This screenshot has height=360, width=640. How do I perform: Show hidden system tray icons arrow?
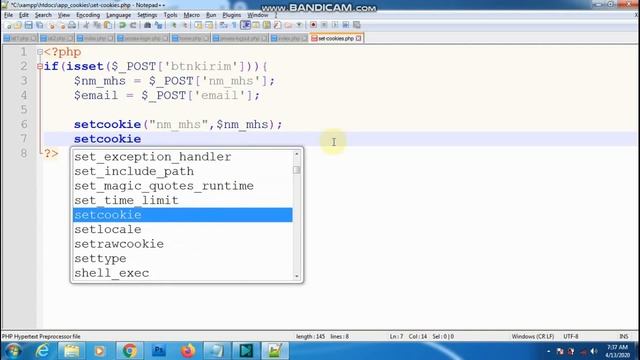point(549,351)
